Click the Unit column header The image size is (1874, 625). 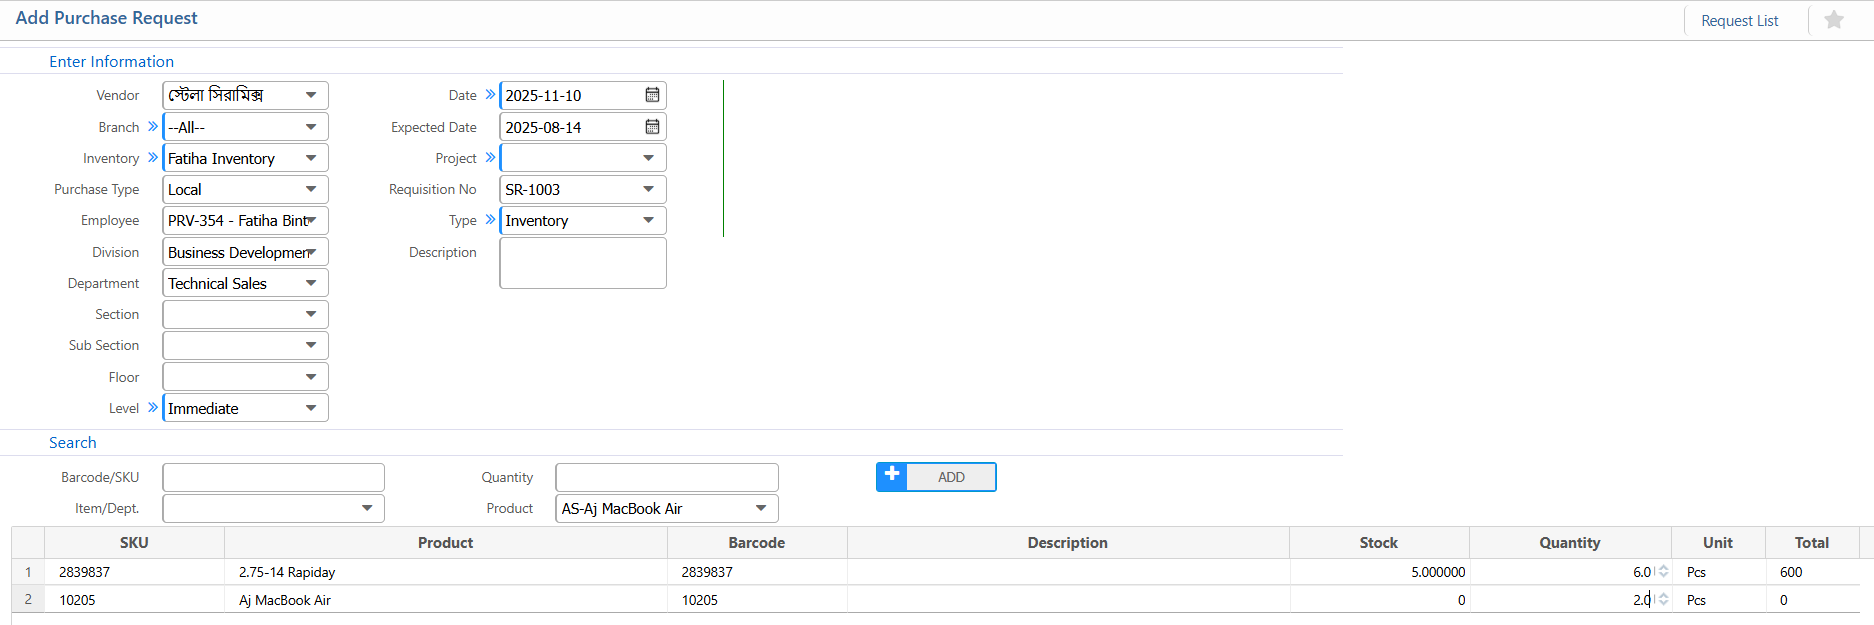1718,543
